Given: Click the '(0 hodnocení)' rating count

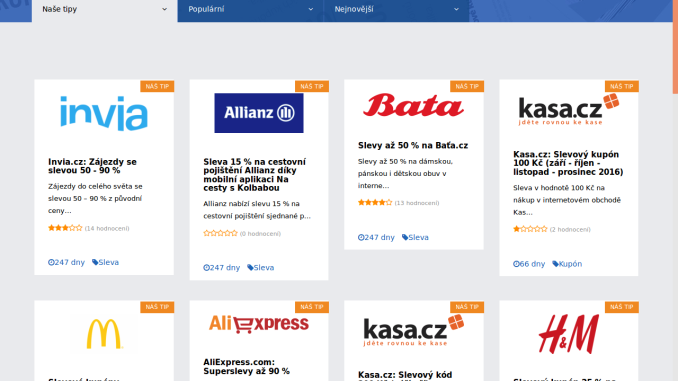Looking at the screenshot, I should (260, 234).
